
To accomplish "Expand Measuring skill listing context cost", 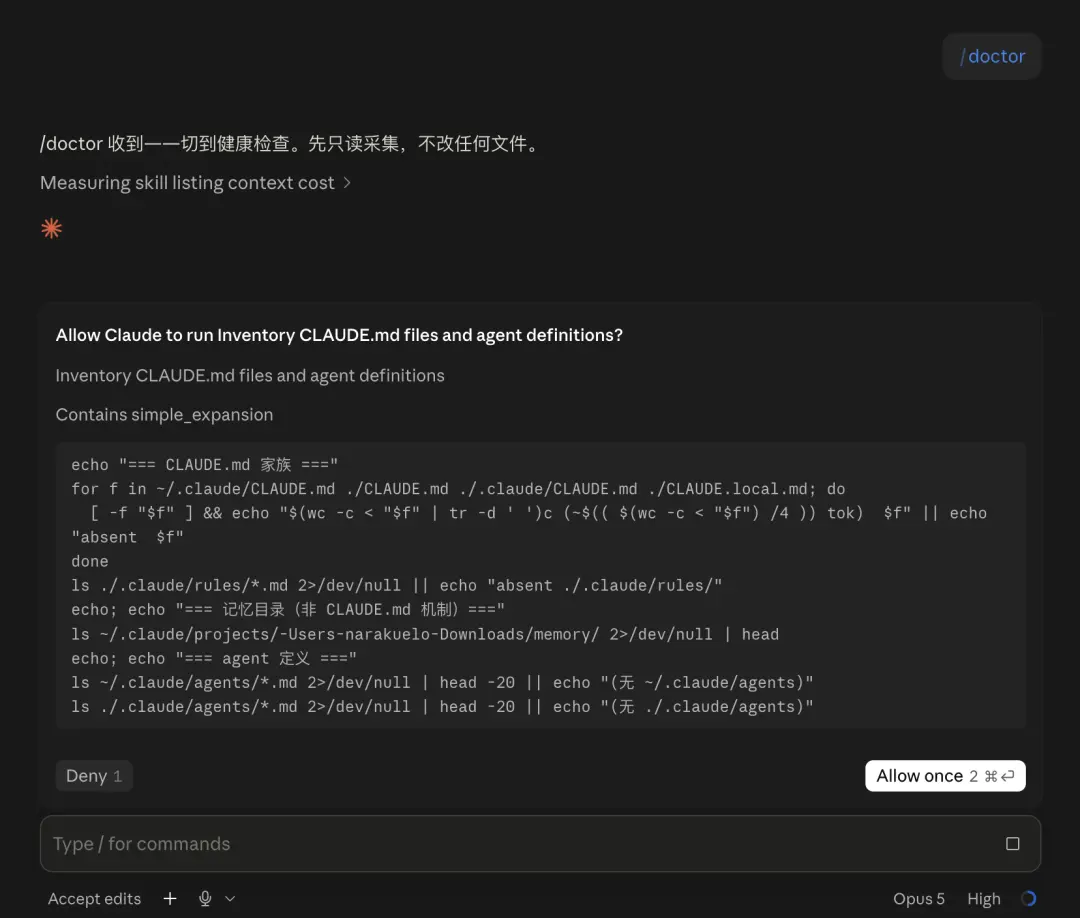I will point(196,182).
